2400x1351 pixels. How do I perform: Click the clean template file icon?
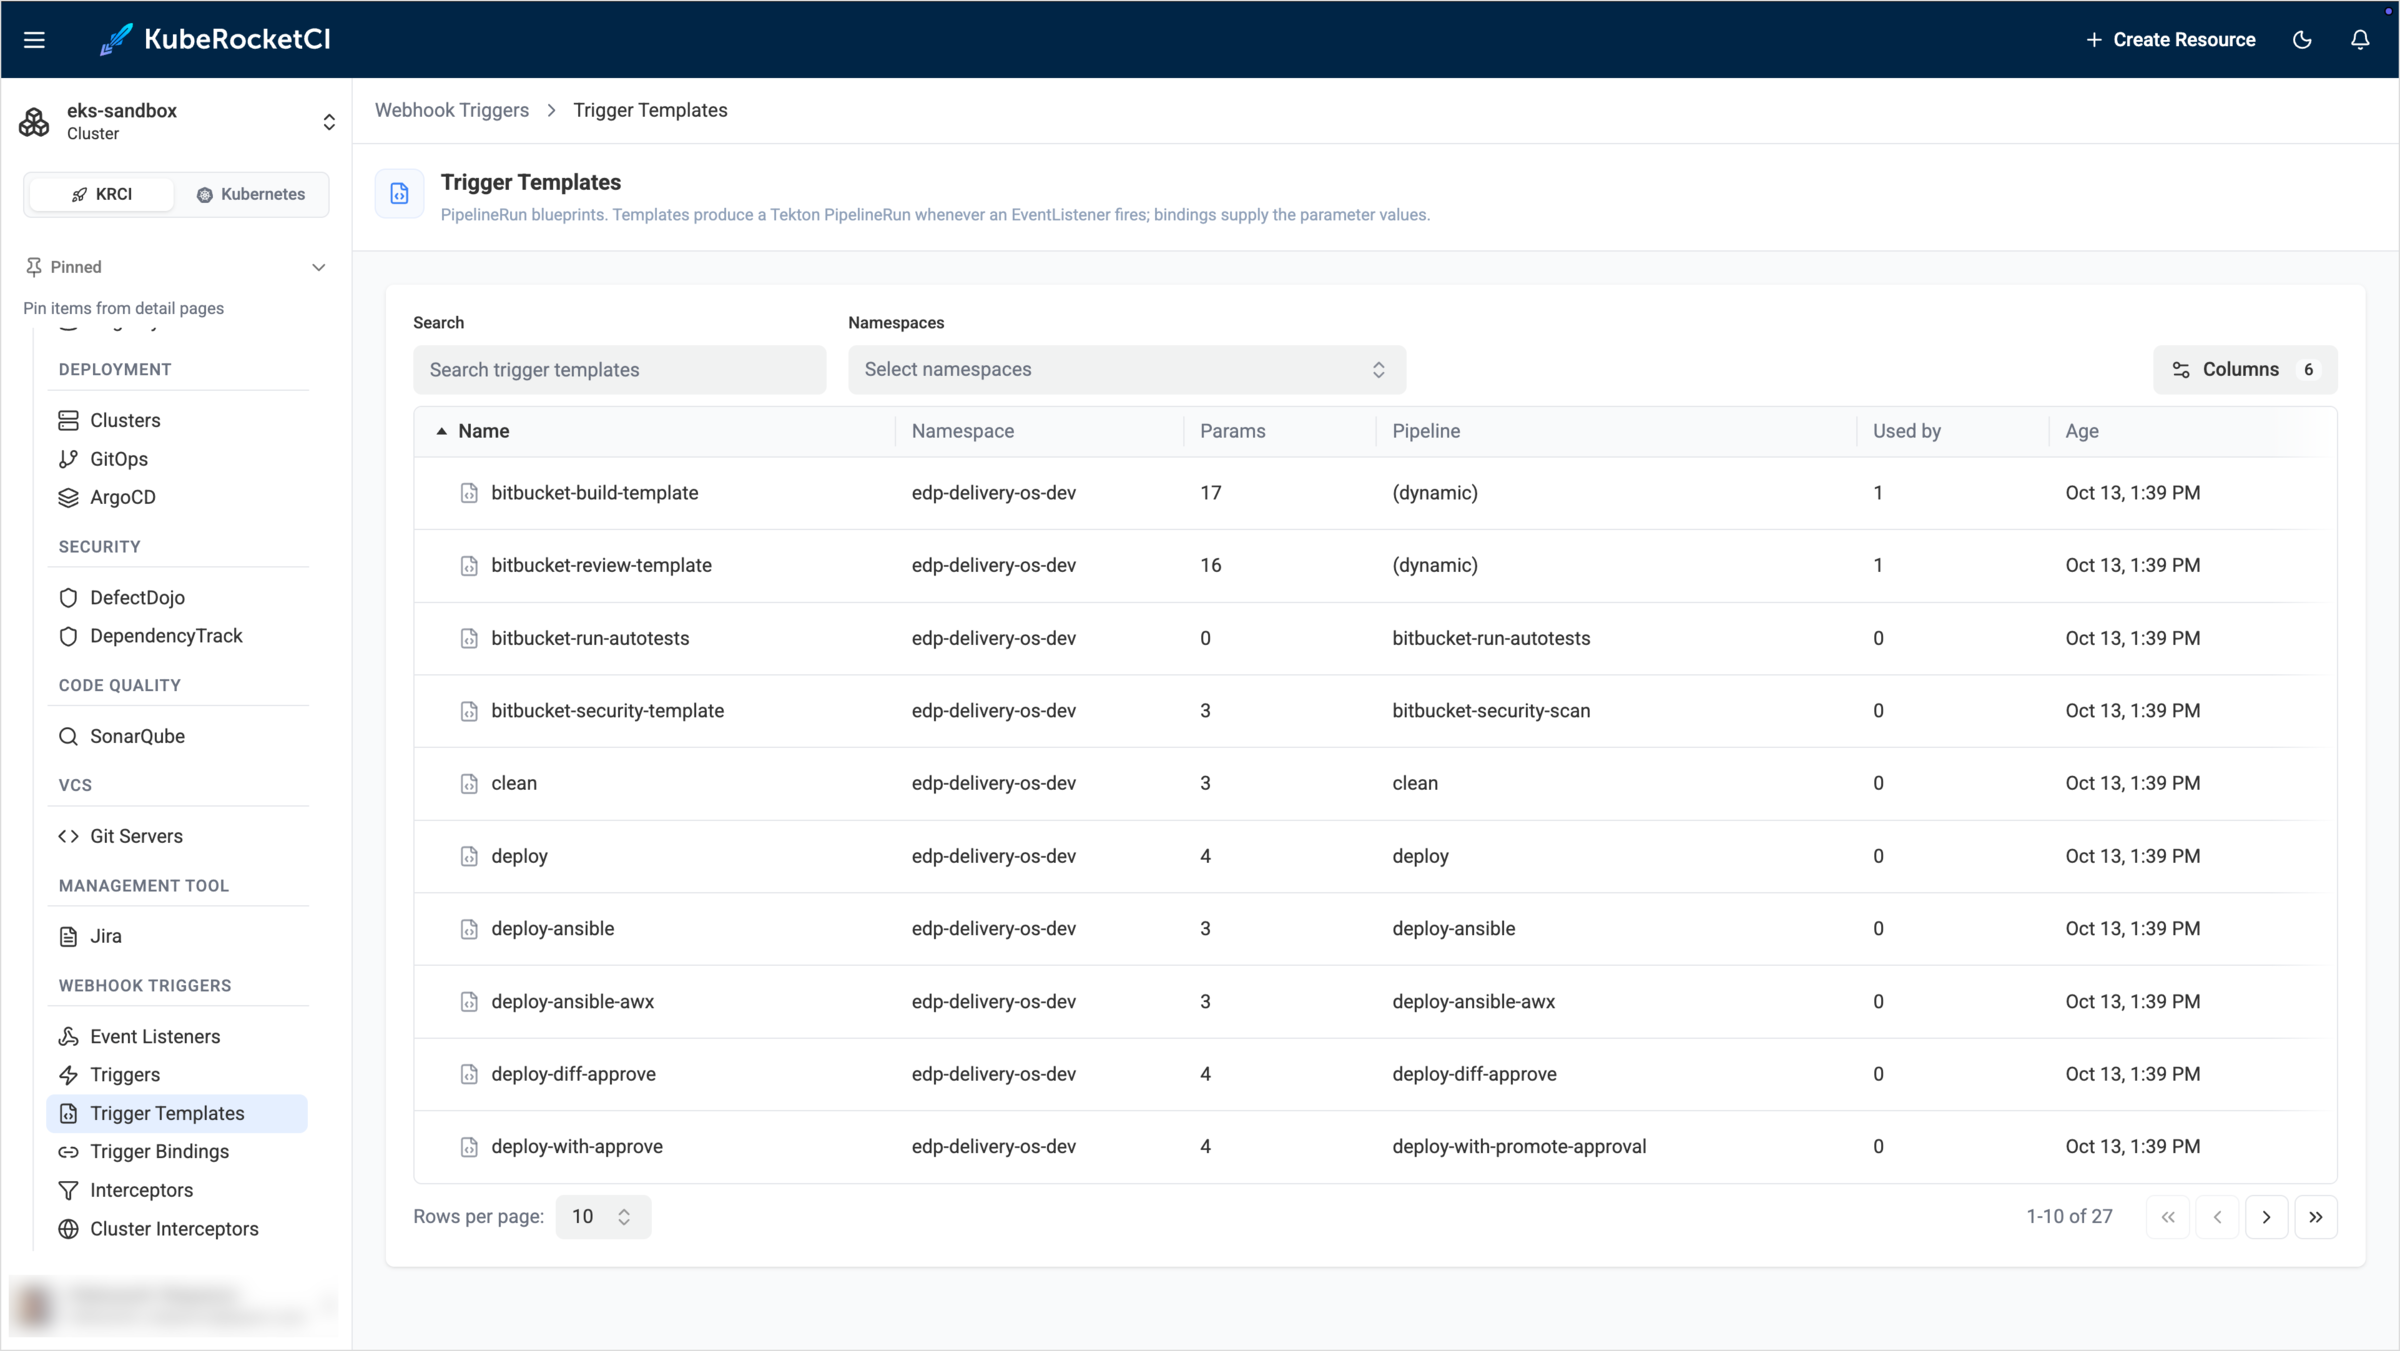(x=469, y=784)
